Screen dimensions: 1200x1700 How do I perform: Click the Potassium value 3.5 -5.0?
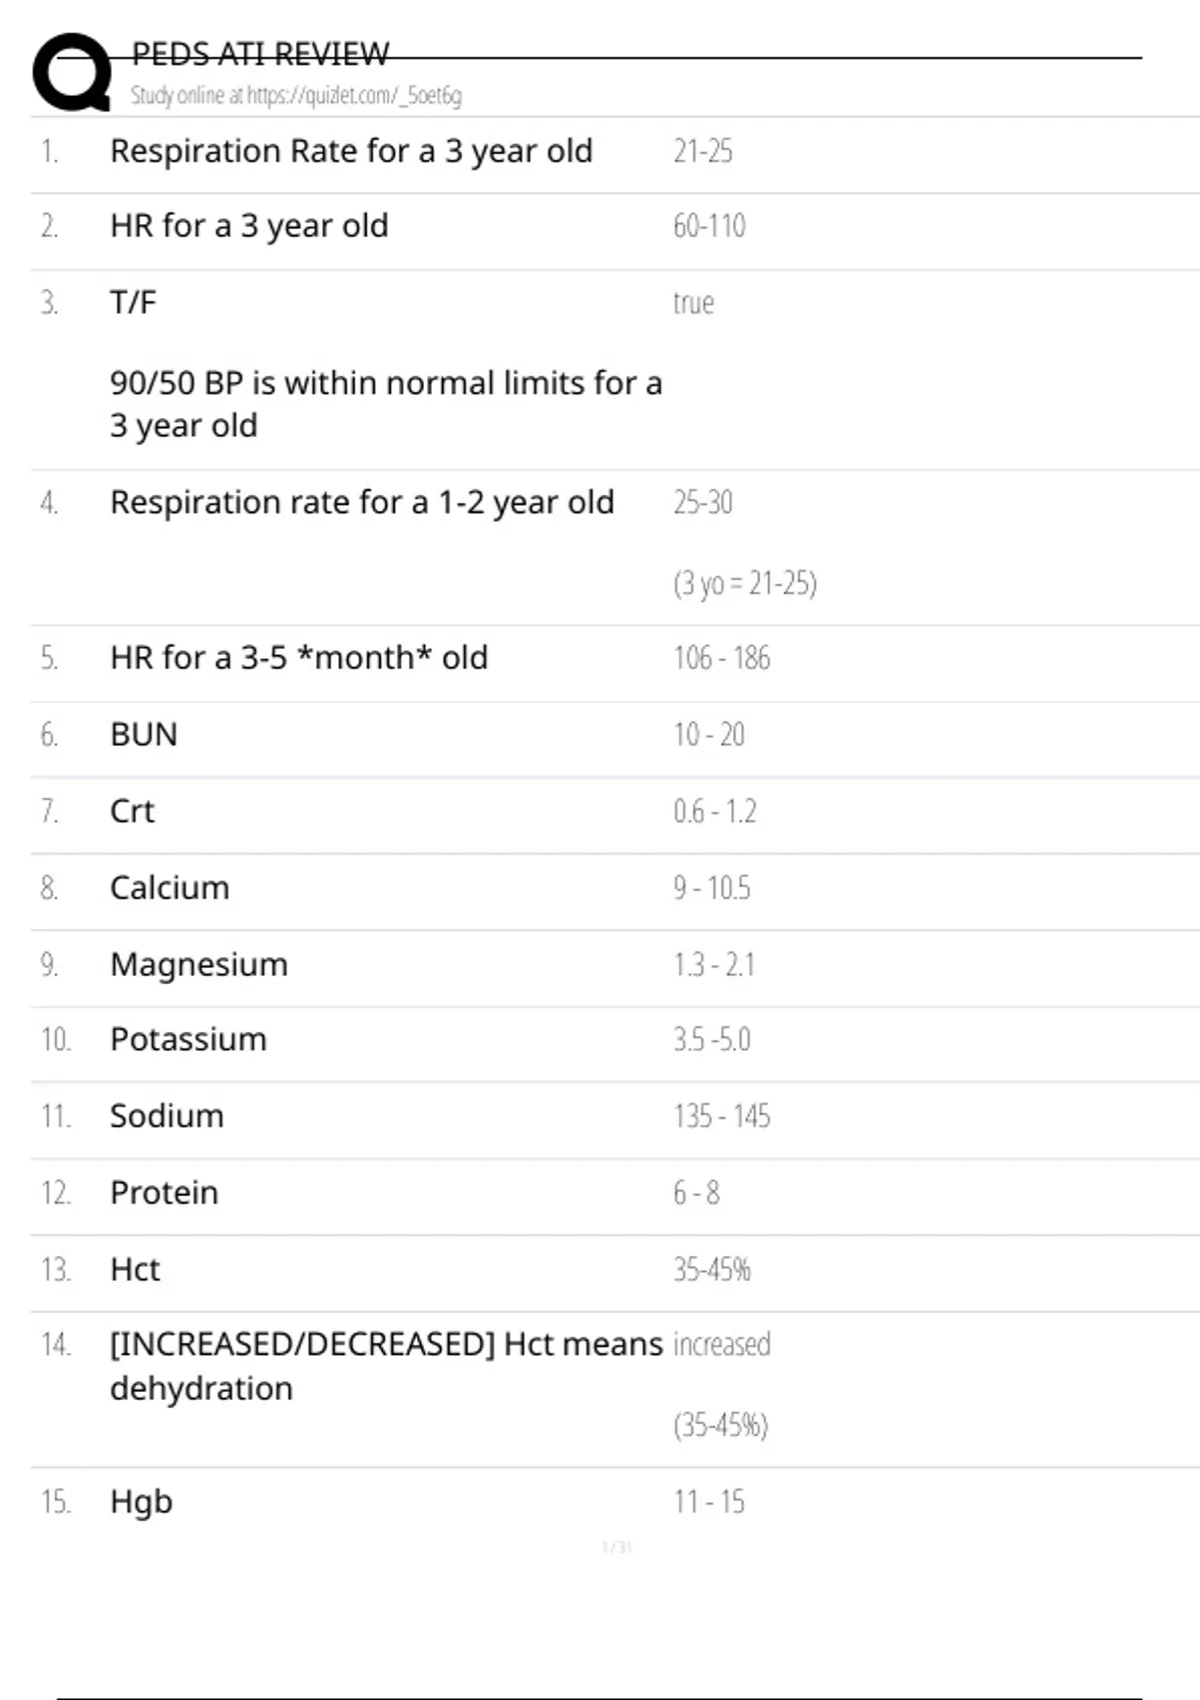(711, 1040)
